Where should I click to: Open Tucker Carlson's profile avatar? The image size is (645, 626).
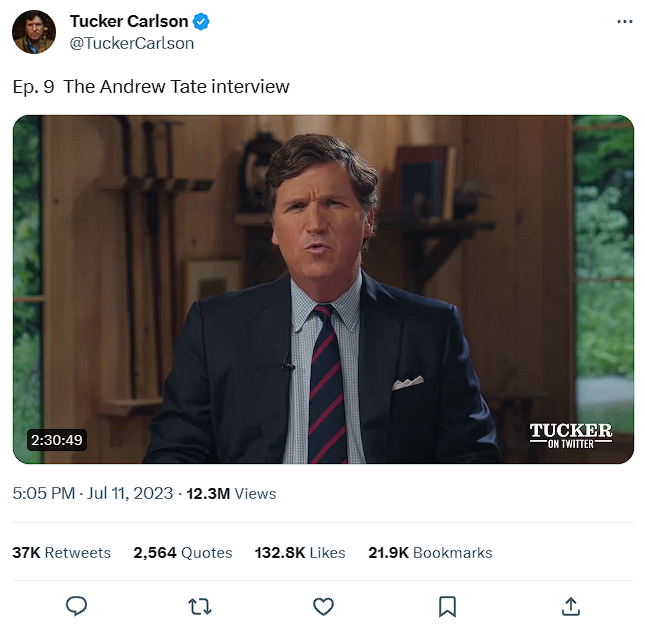34,32
